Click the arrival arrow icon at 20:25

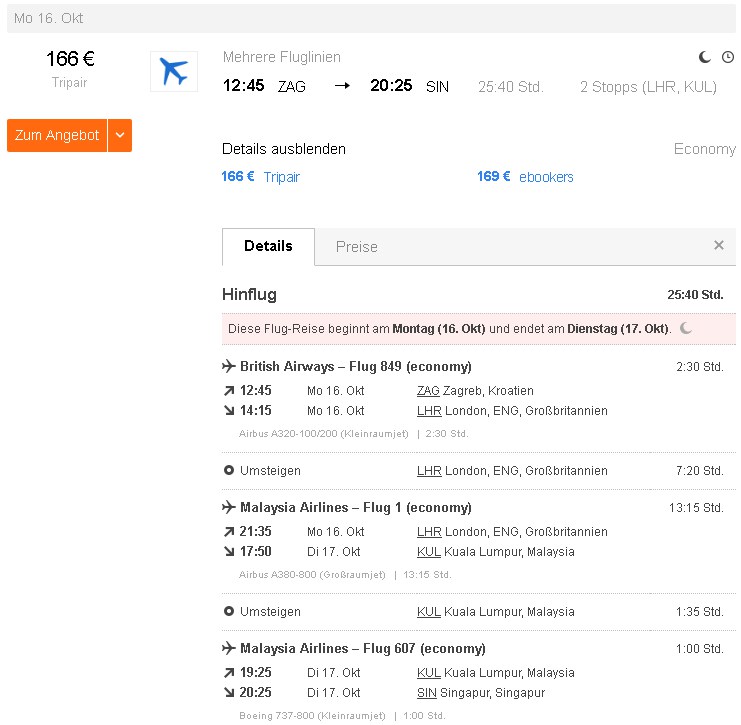coord(229,692)
